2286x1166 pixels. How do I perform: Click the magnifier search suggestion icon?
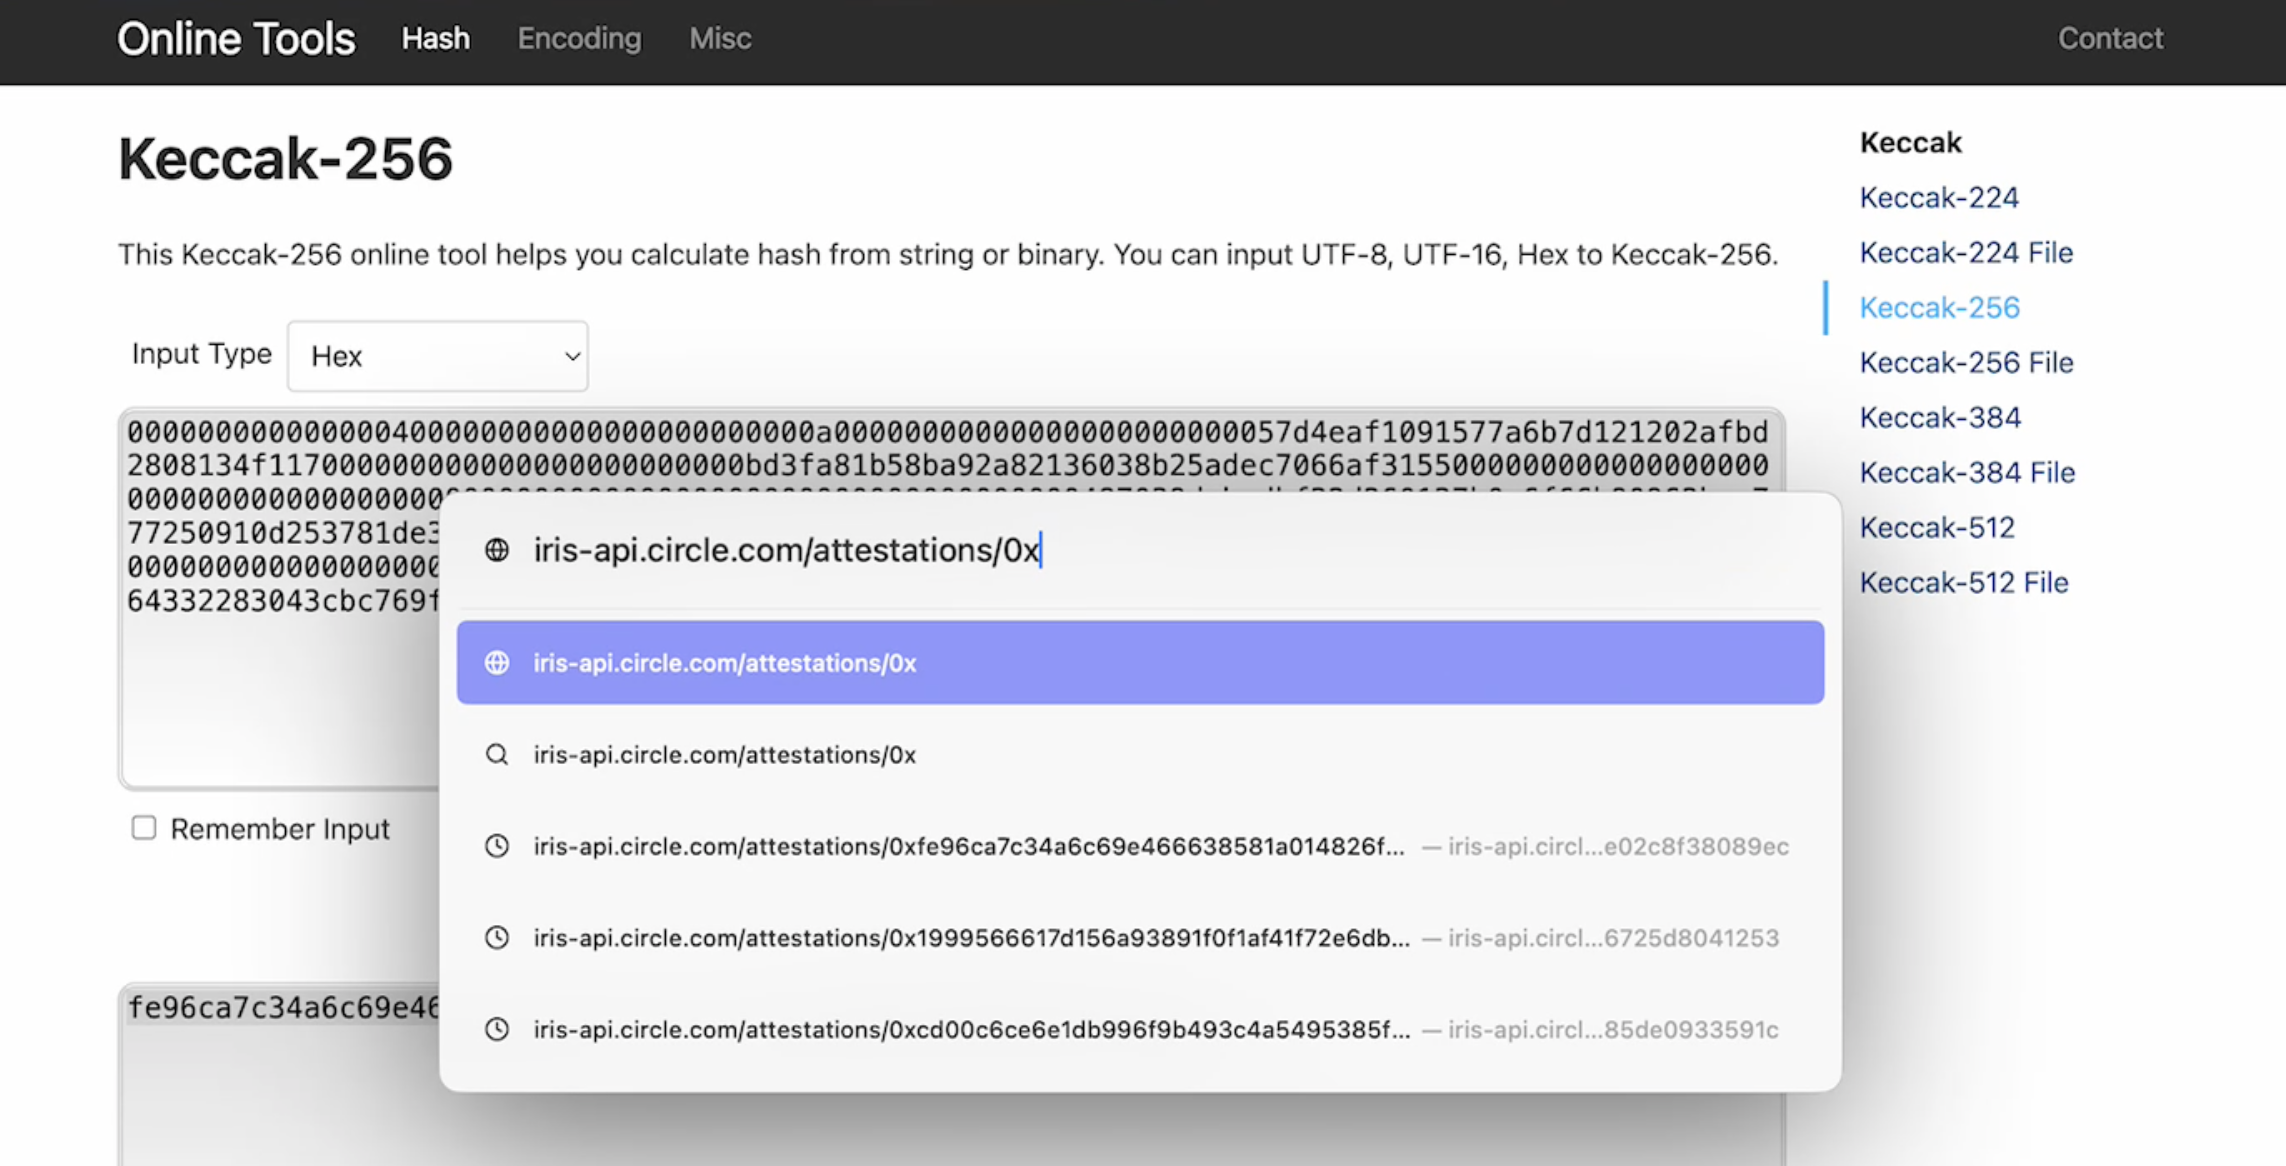(497, 755)
